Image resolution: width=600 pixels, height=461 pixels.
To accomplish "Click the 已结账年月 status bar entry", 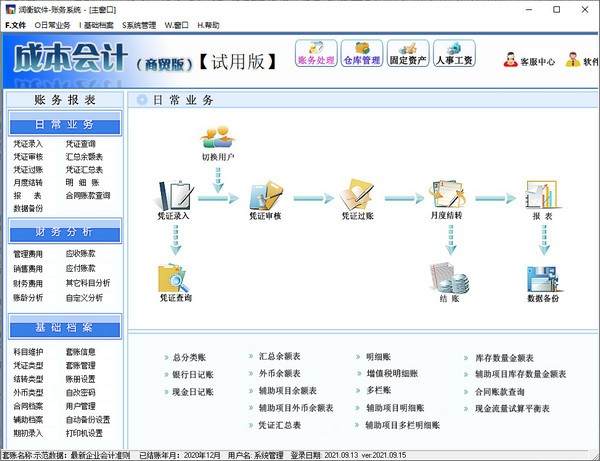I will [180, 455].
